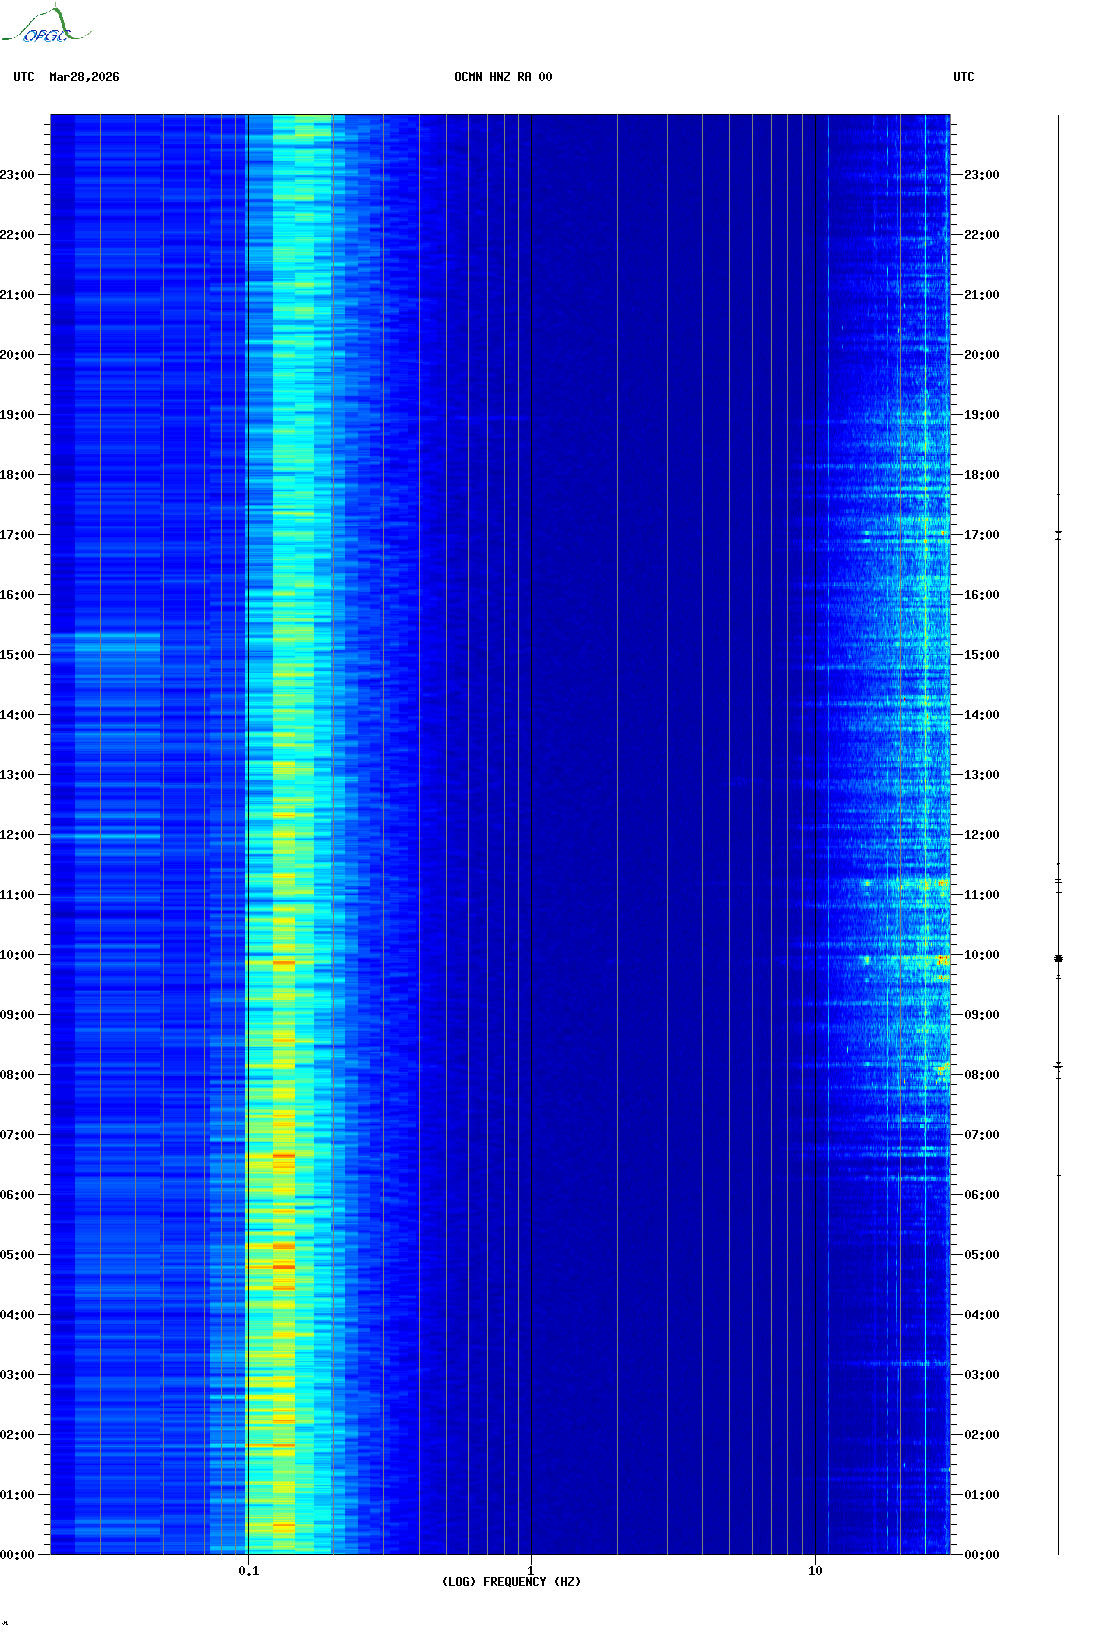This screenshot has width=1102, height=1634.
Task: Select the 10 Hz frequency axis tick label
Action: click(x=815, y=1570)
